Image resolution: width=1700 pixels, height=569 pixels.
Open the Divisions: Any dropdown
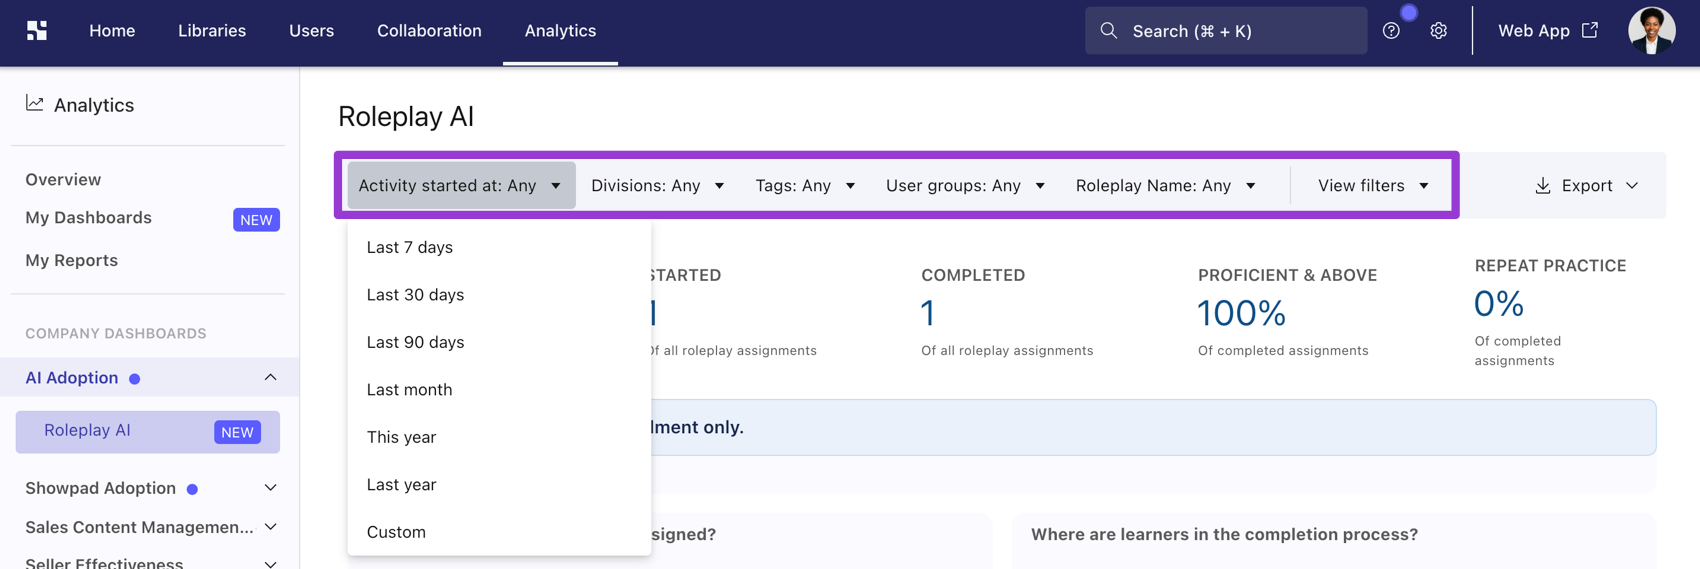(658, 186)
